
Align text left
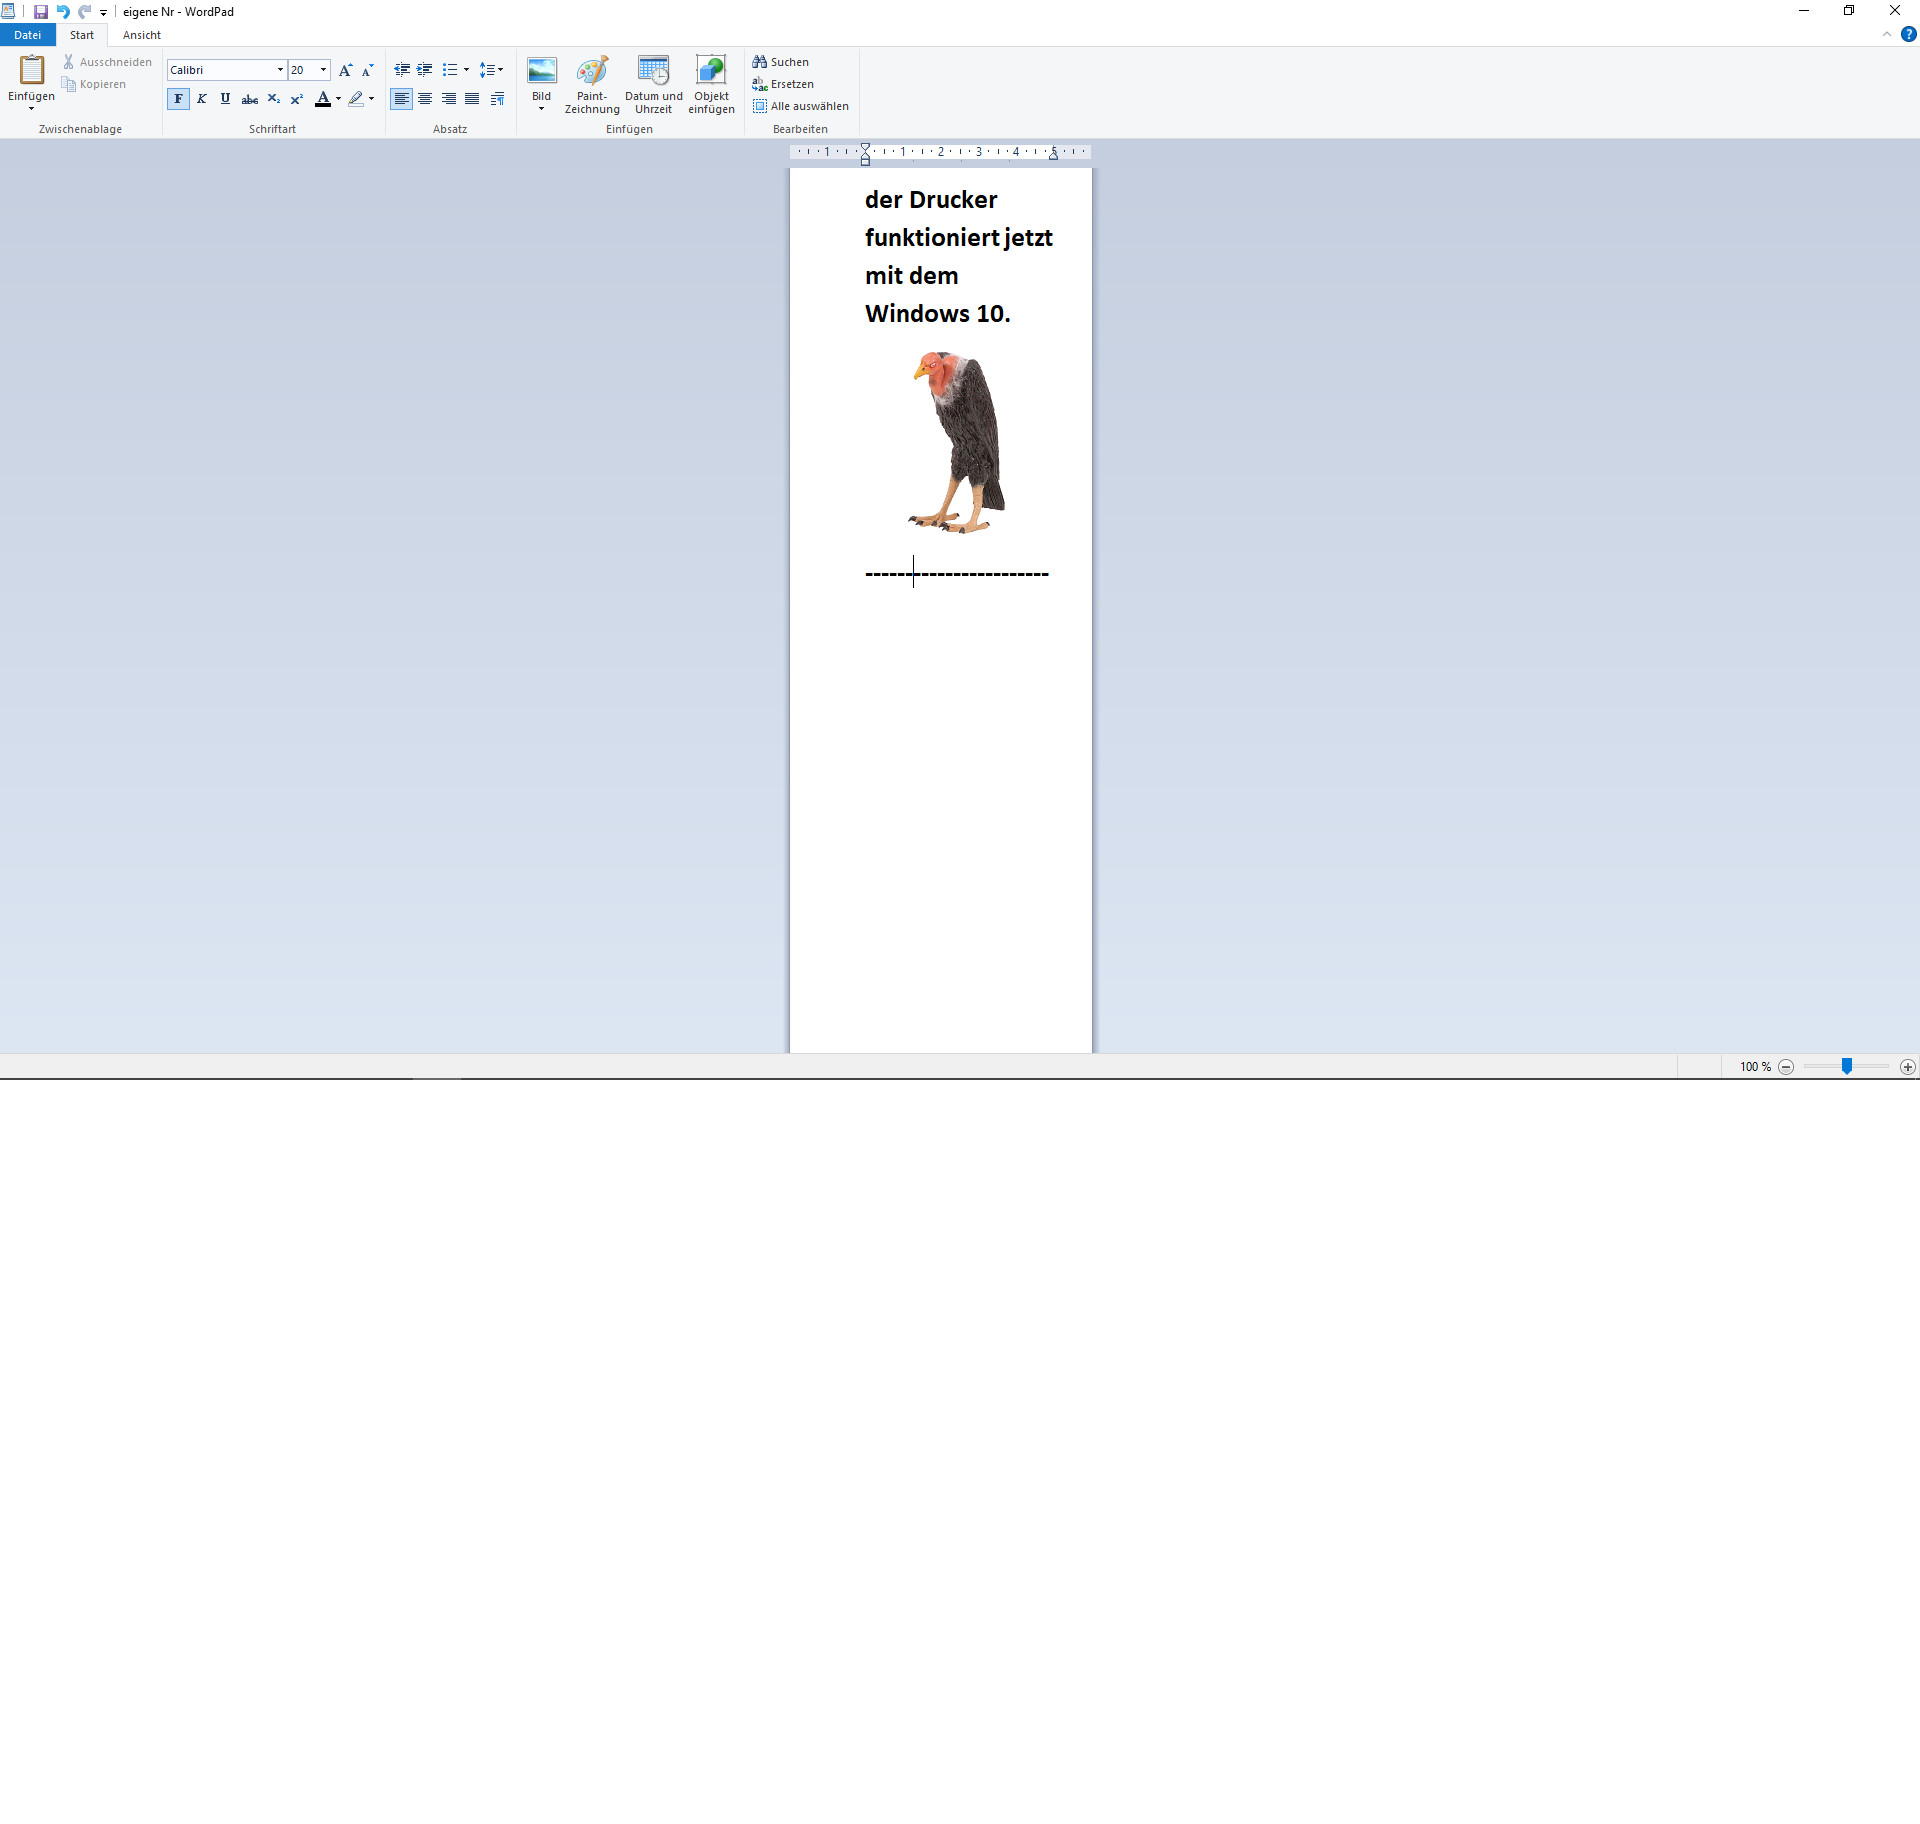pyautogui.click(x=401, y=99)
